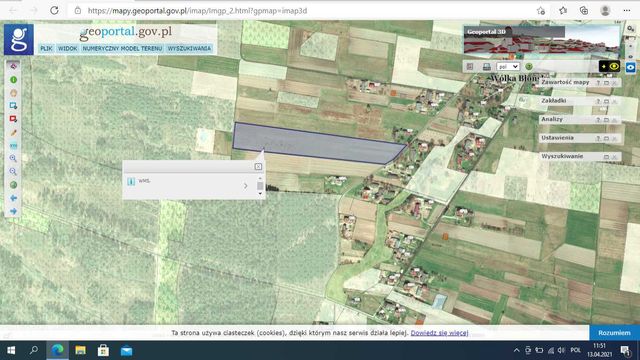Image resolution: width=640 pixels, height=360 pixels.
Task: Click the top eraser-like tool in left toolbar
Action: (13, 66)
